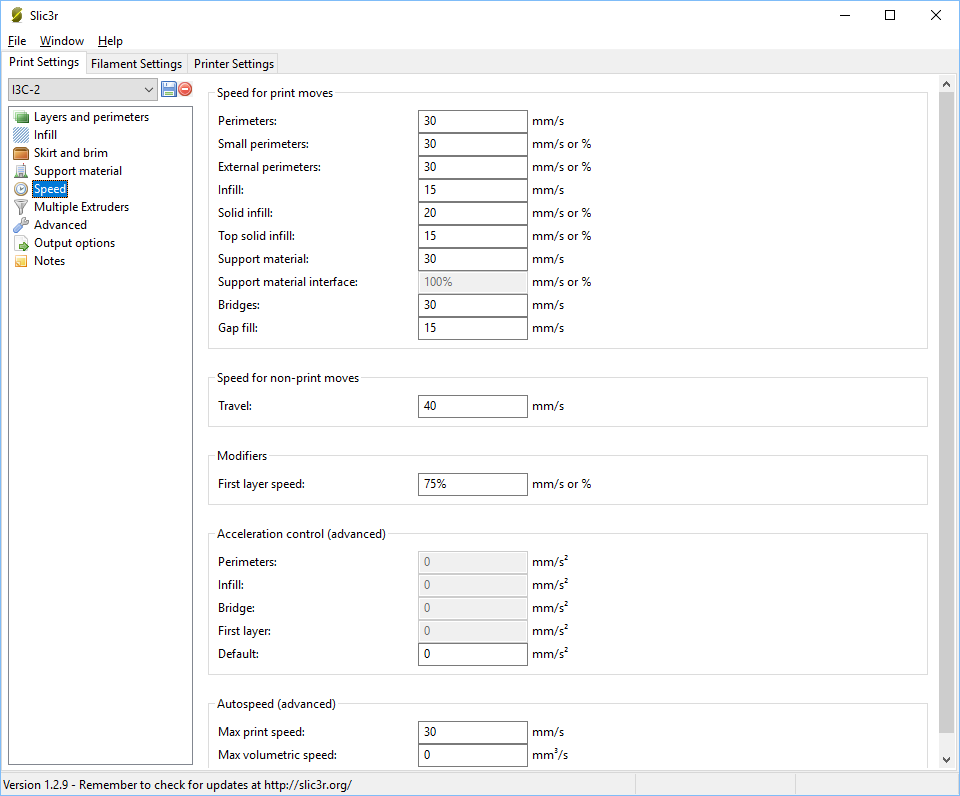Screen dimensions: 960x796
Task: Click the vertical scrollbar of settings panel
Action: tap(947, 400)
